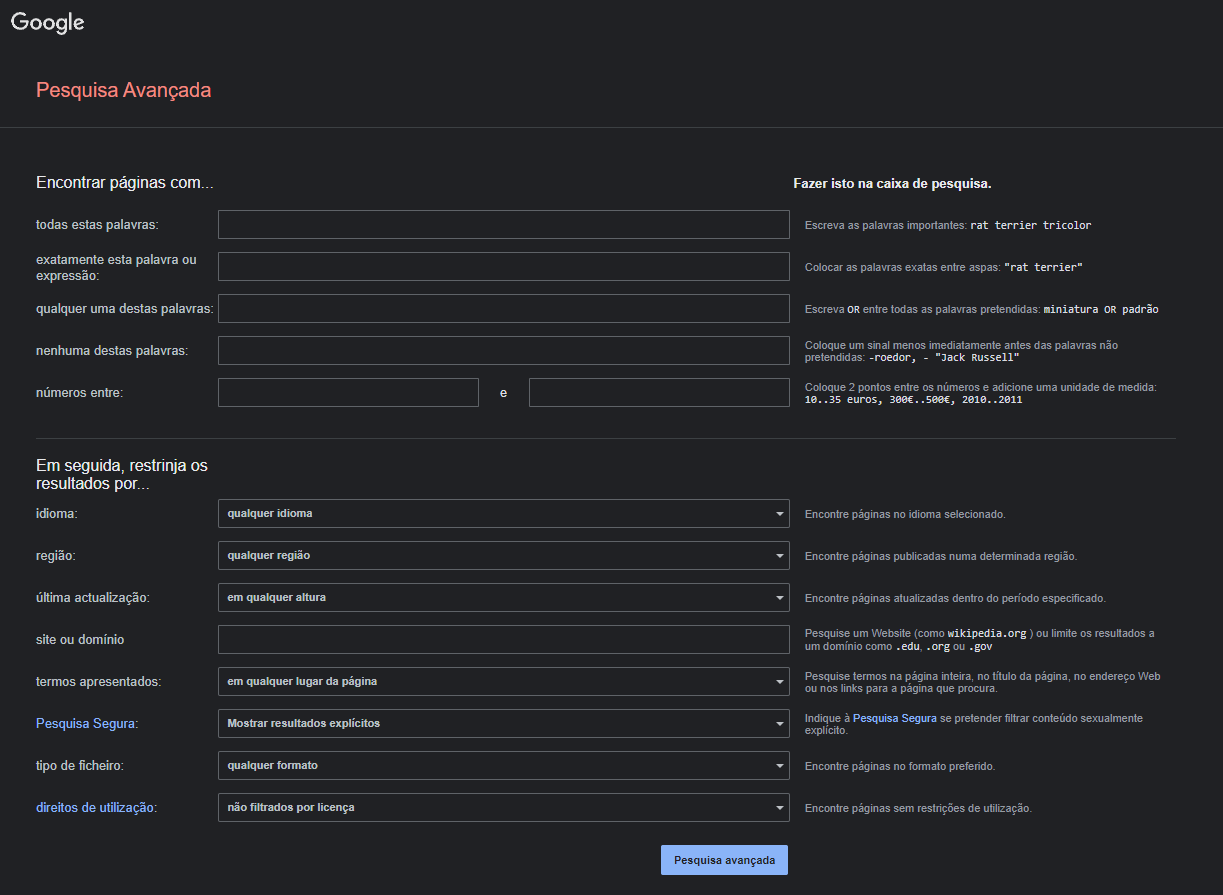Open the 'região' dropdown
The height and width of the screenshot is (895, 1223).
tap(504, 556)
